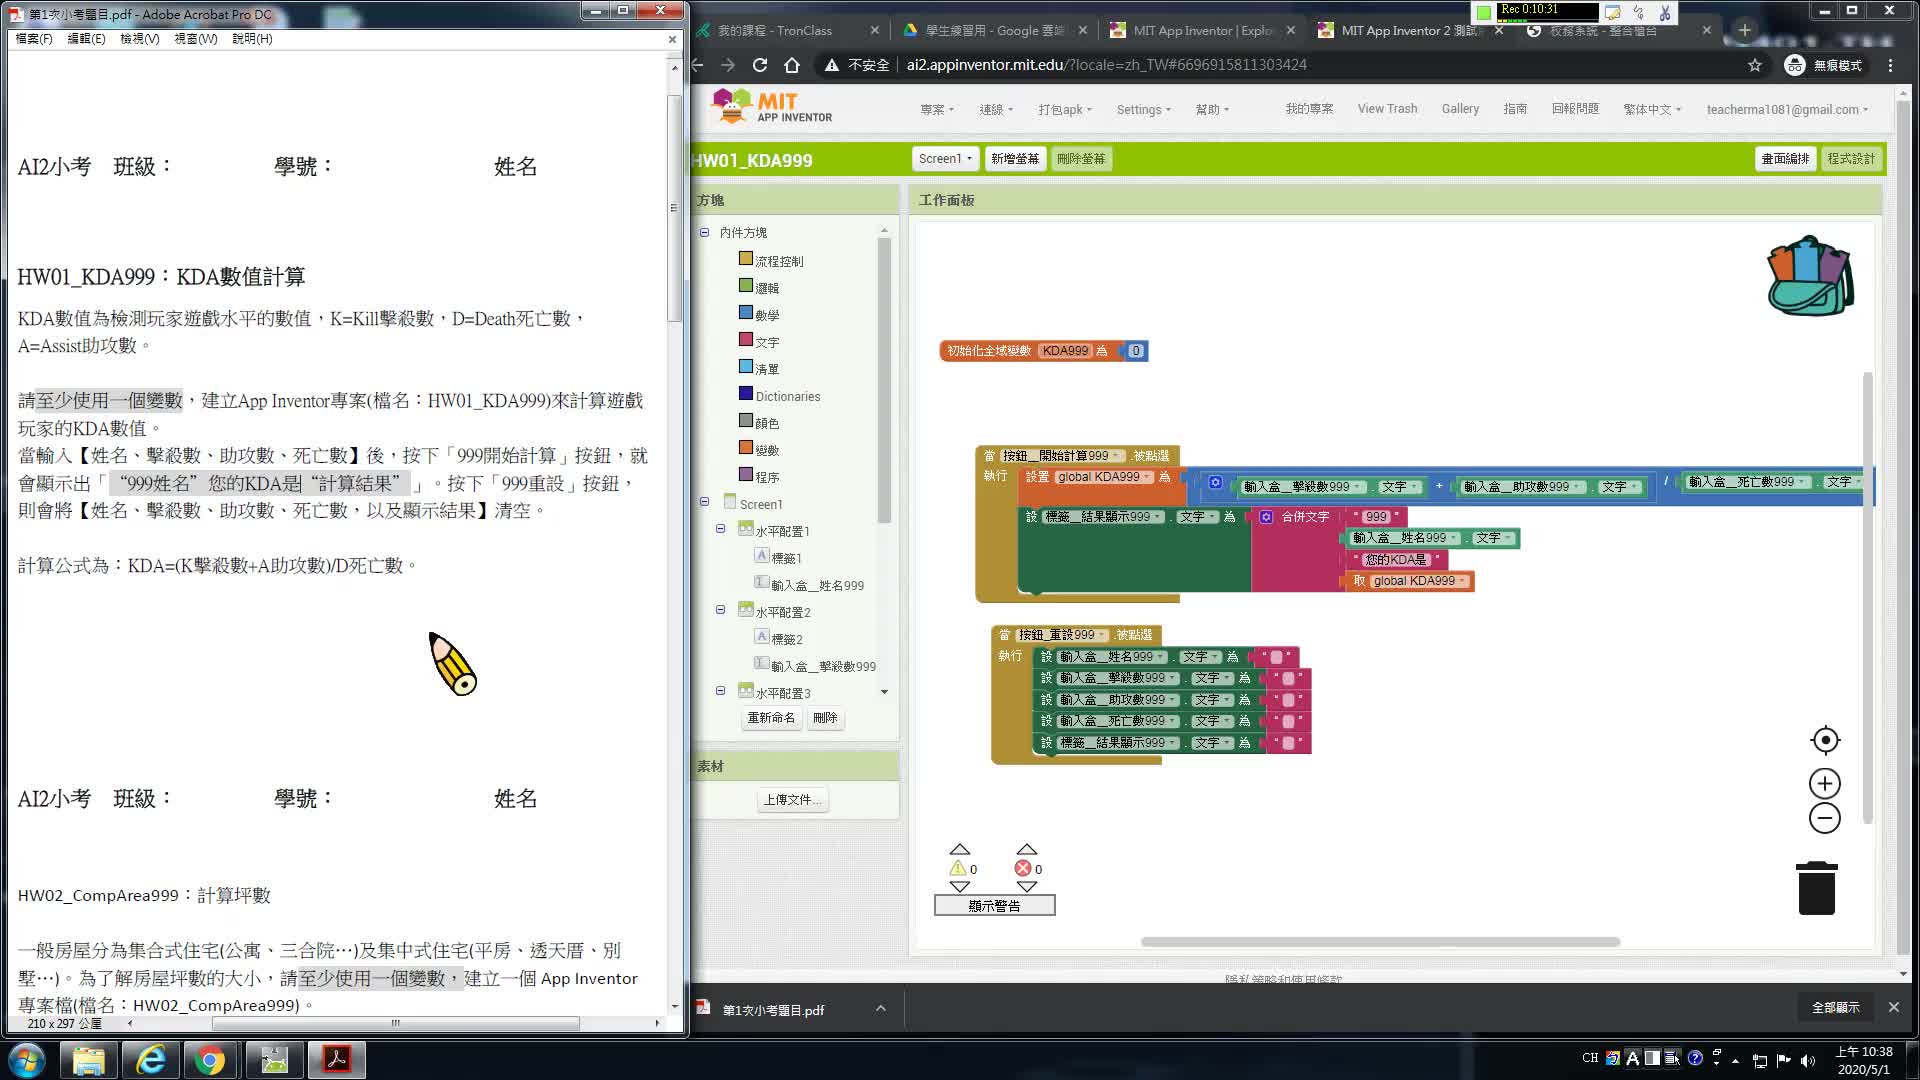
Task: Switch to the Google 雲端 tab
Action: click(x=994, y=30)
